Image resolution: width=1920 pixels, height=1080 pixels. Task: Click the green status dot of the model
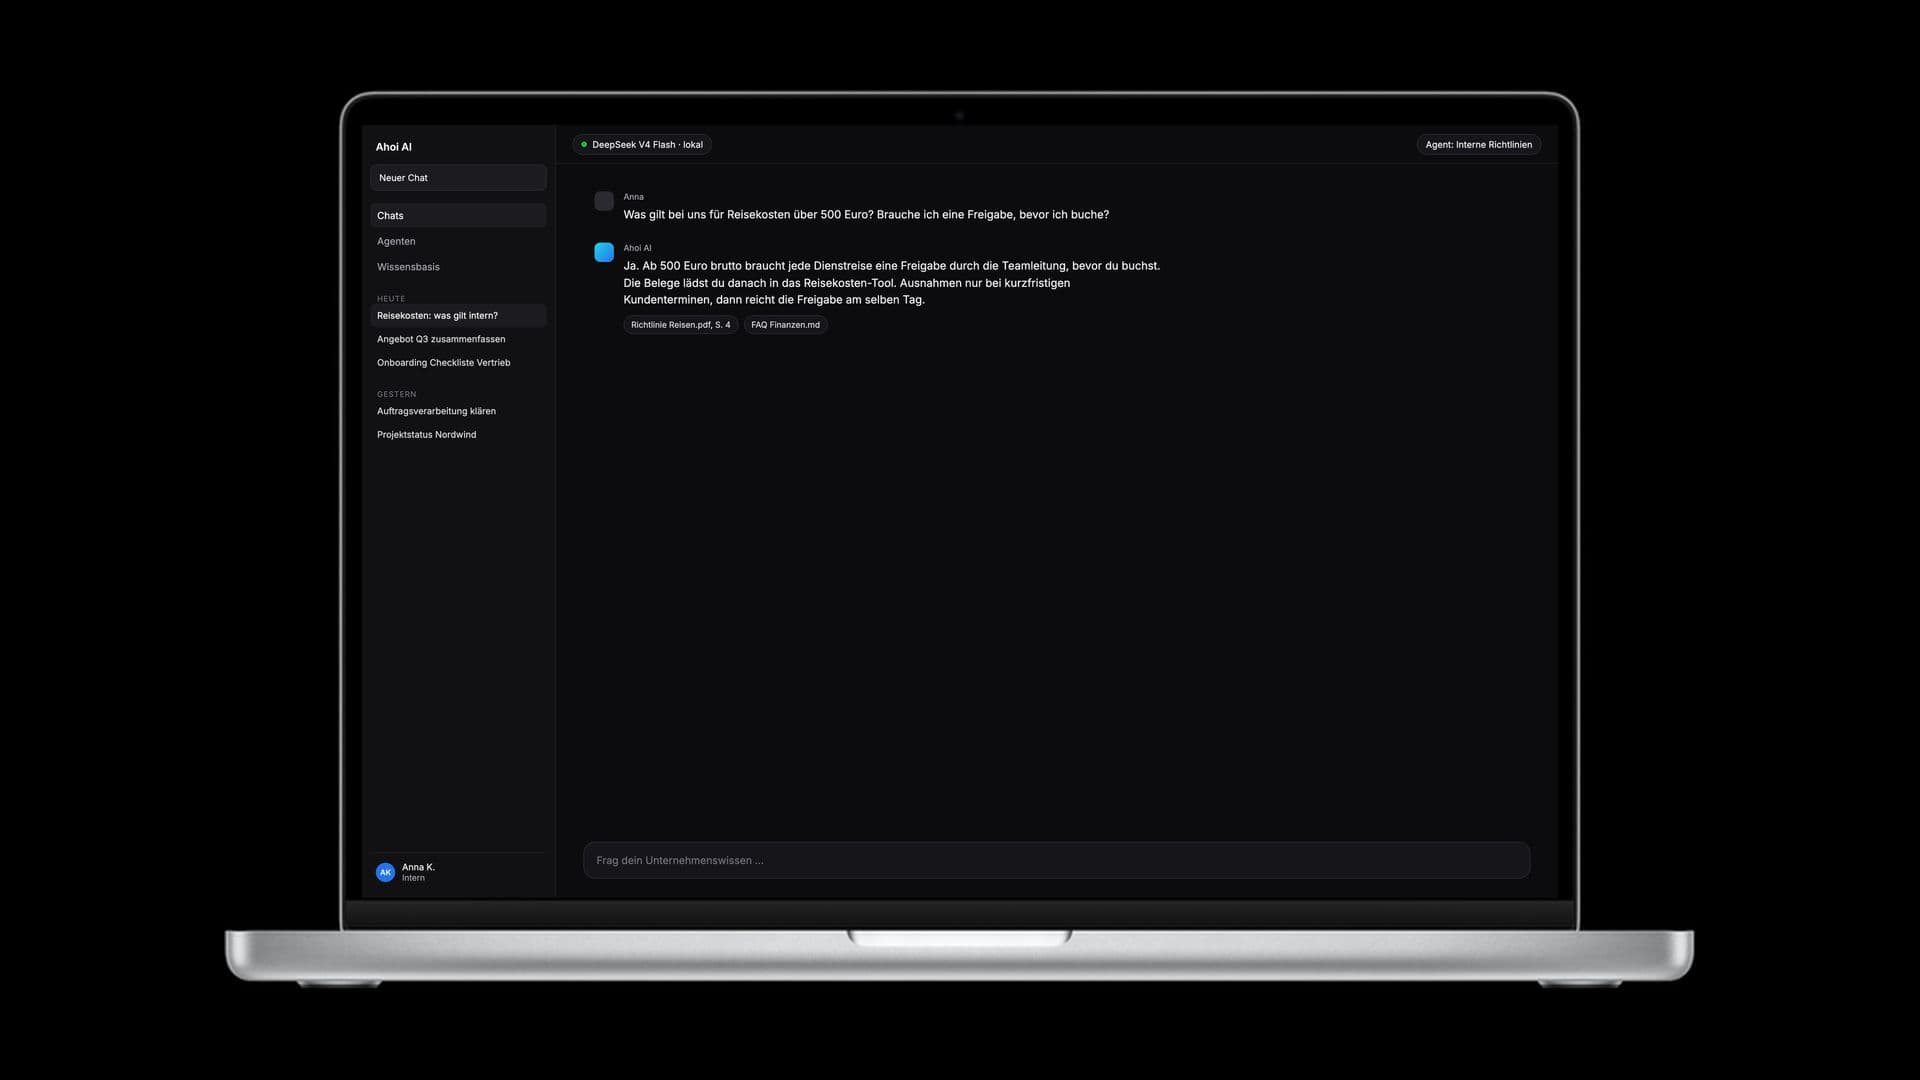point(584,145)
